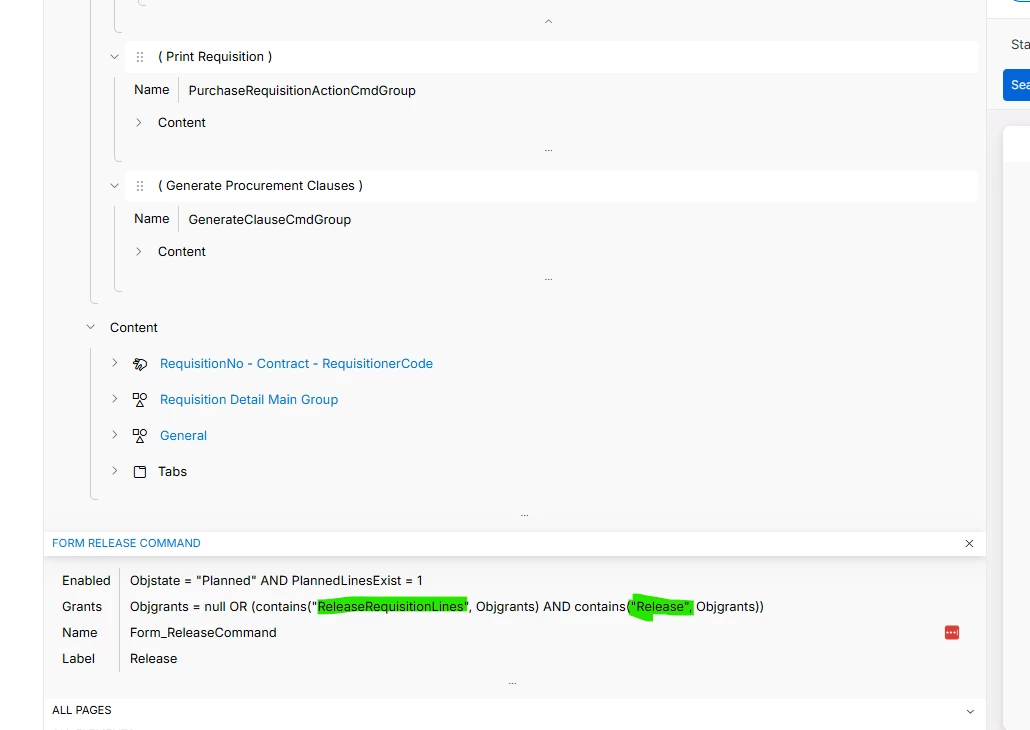Click the FORM RELEASE COMMAND panel title
This screenshot has height=730, width=1030.
tap(126, 543)
